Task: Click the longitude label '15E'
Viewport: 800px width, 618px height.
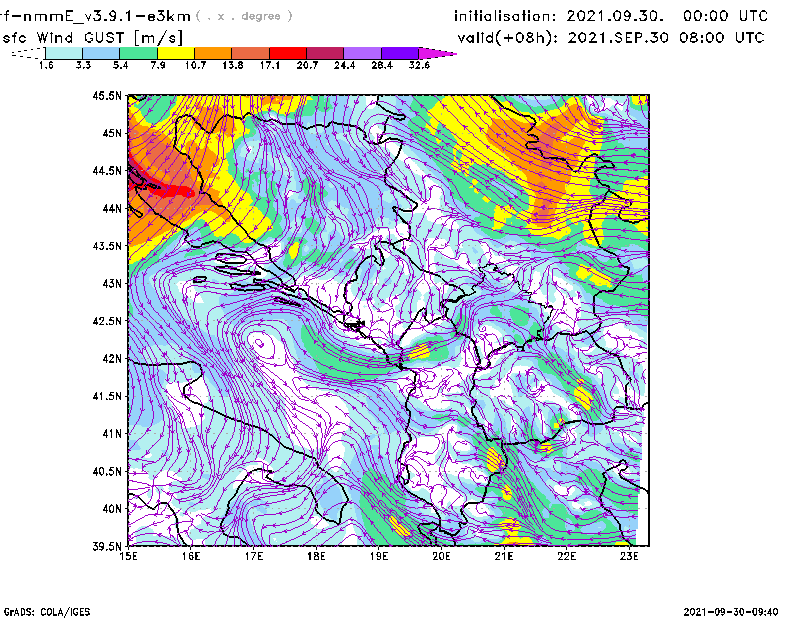Action: [128, 556]
